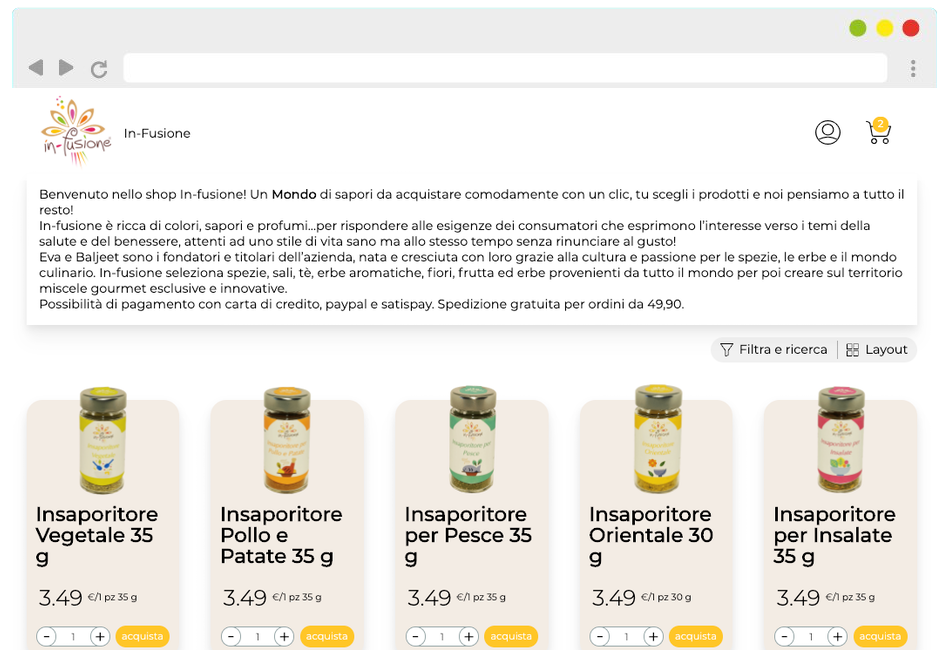Decrease quantity for Insaporitore Orientale

click(600, 637)
